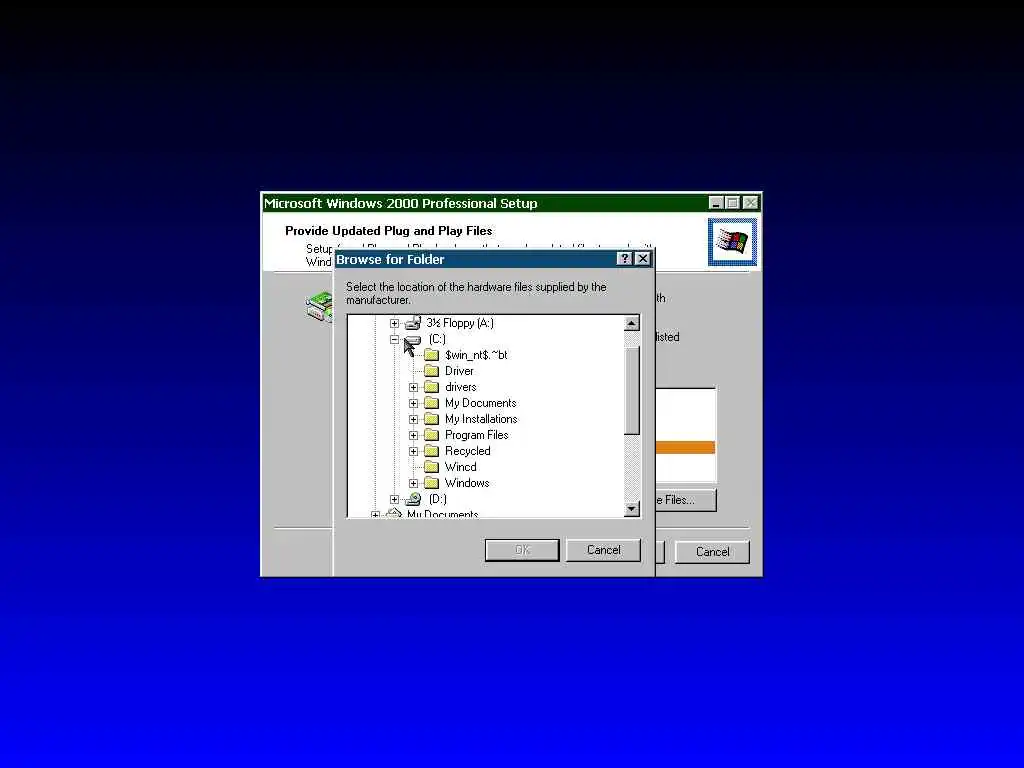Select the (D:) drive label
Image resolution: width=1024 pixels, height=768 pixels.
pyautogui.click(x=438, y=499)
